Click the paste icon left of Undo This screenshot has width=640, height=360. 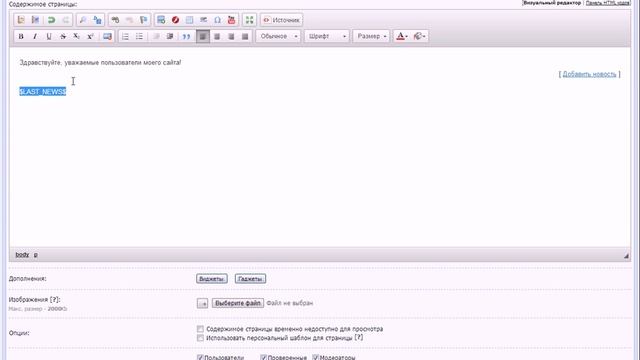click(x=36, y=20)
